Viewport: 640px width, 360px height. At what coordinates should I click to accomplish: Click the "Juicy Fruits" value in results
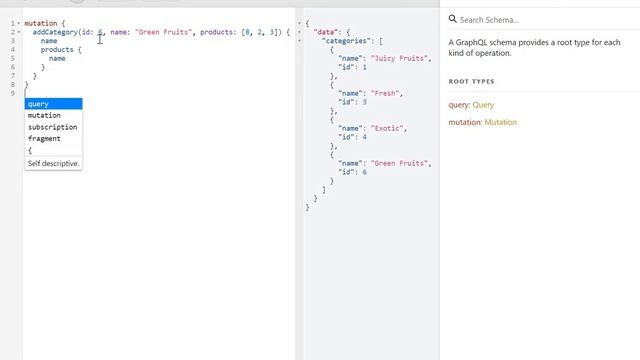click(399, 58)
